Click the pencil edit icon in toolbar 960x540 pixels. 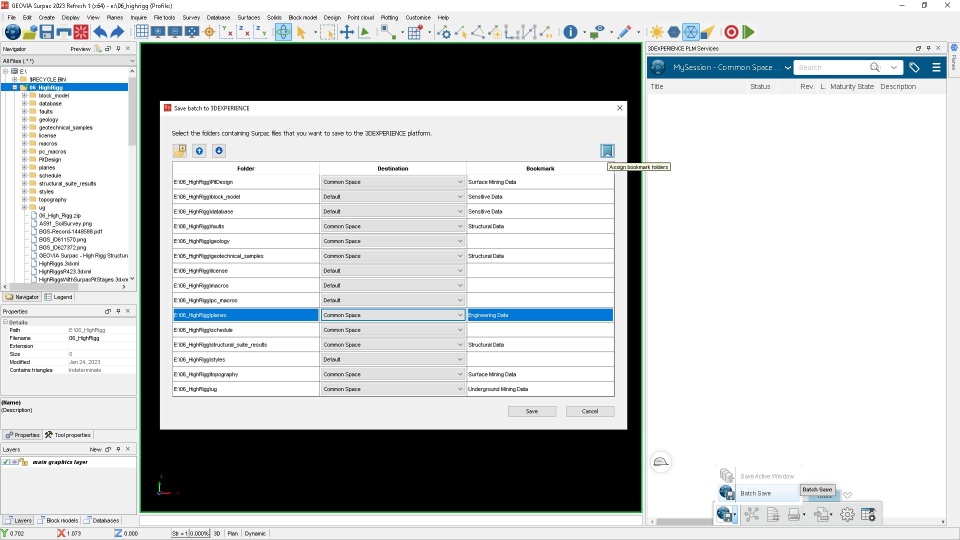pos(624,32)
